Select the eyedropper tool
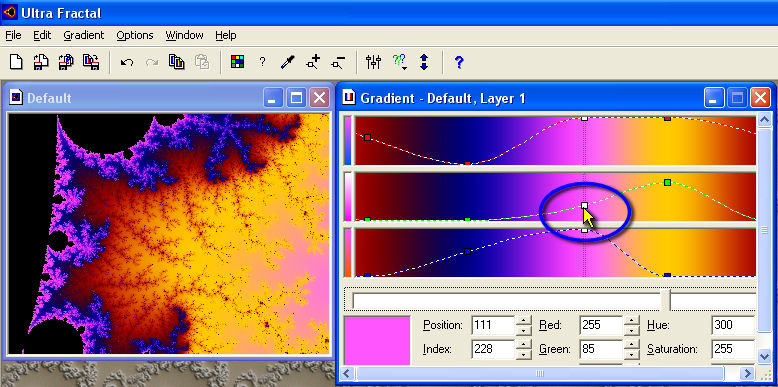This screenshot has width=778, height=387. coord(287,62)
